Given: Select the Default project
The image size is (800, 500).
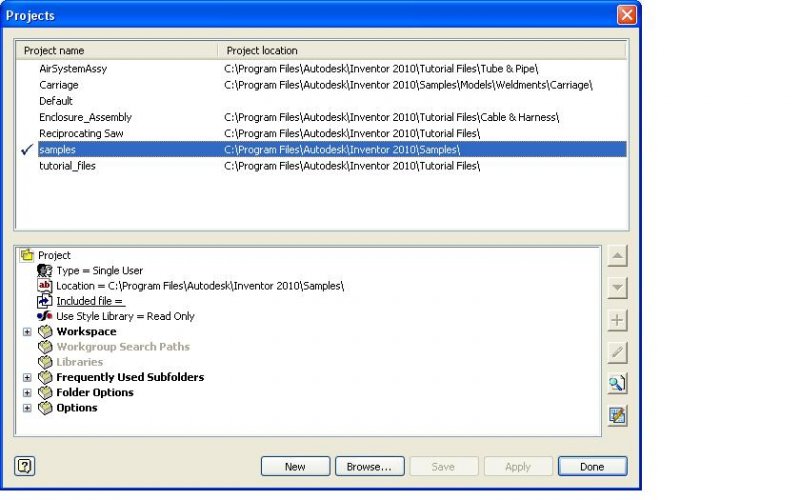Looking at the screenshot, I should 56,101.
